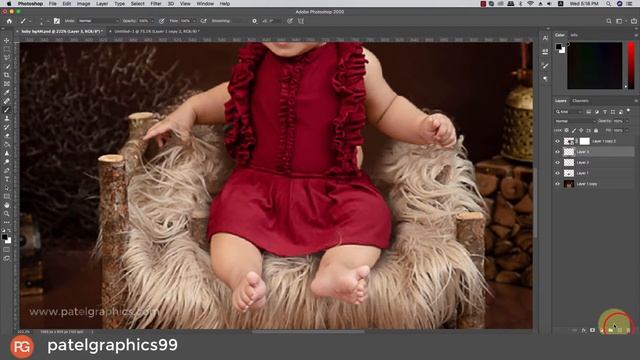The width and height of the screenshot is (640, 360).
Task: Open the Layers panel menu
Action: (636, 101)
